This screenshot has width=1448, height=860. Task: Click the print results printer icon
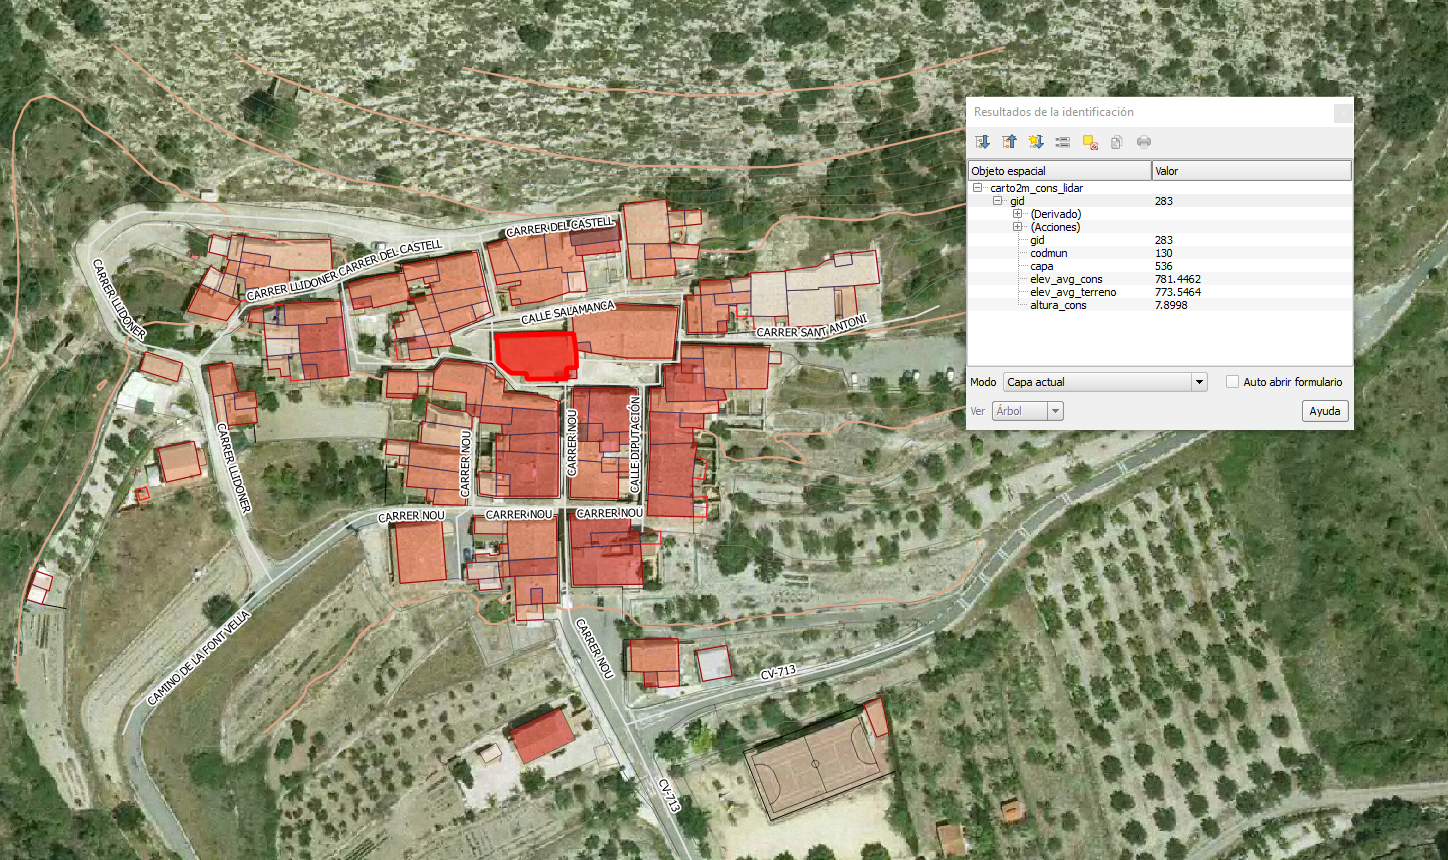tap(1144, 142)
